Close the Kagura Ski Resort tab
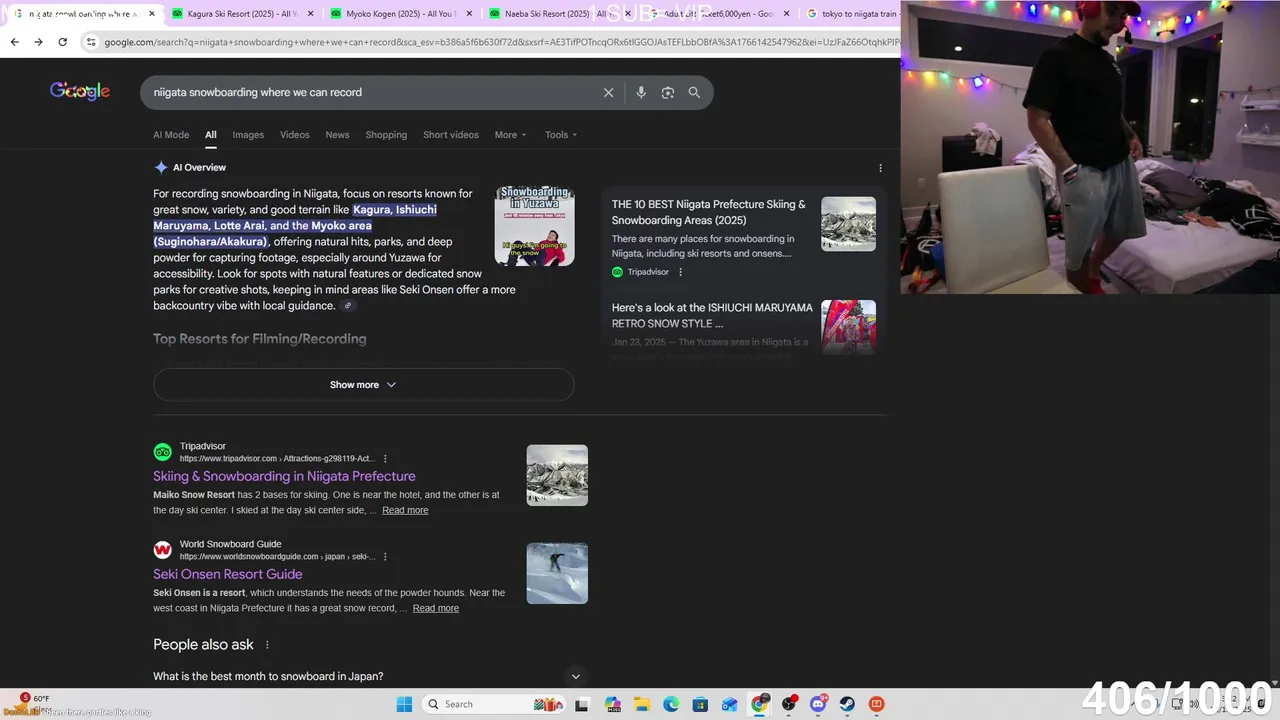The width and height of the screenshot is (1280, 720). 311,14
